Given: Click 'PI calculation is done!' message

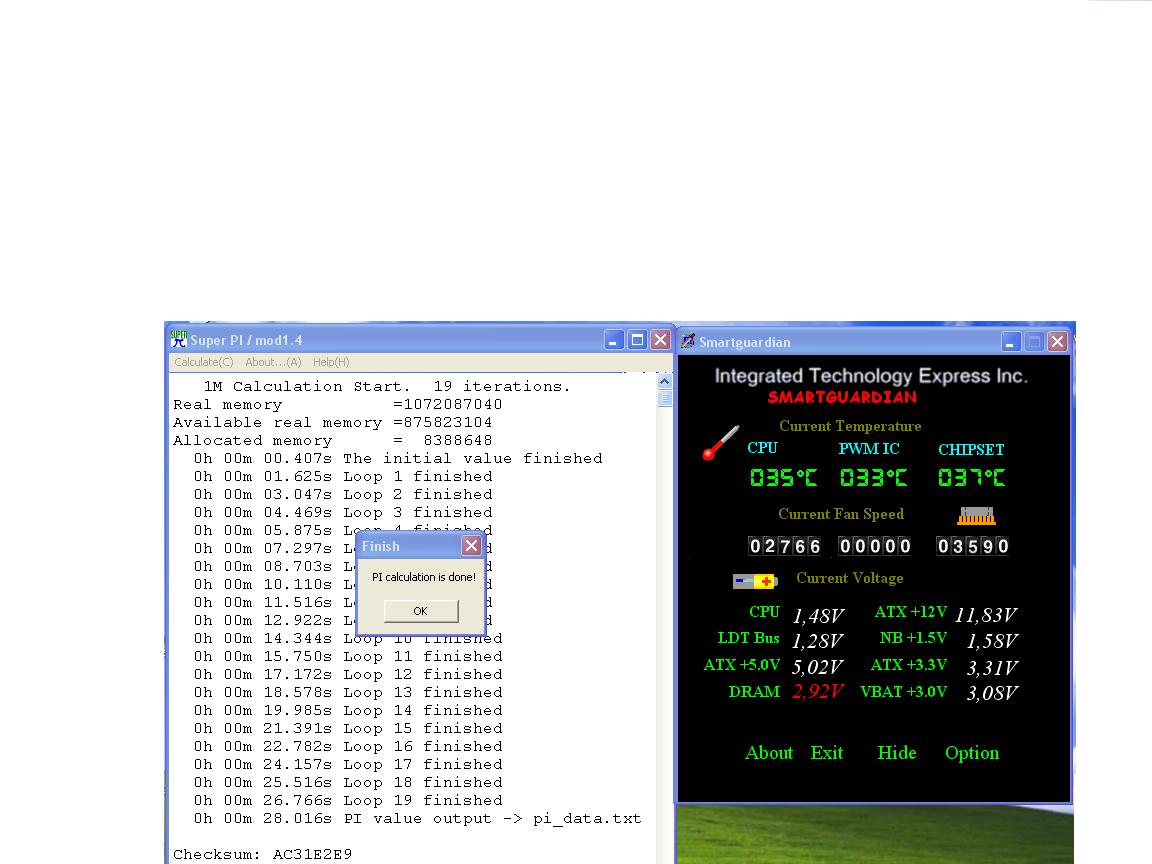Looking at the screenshot, I should click(424, 577).
